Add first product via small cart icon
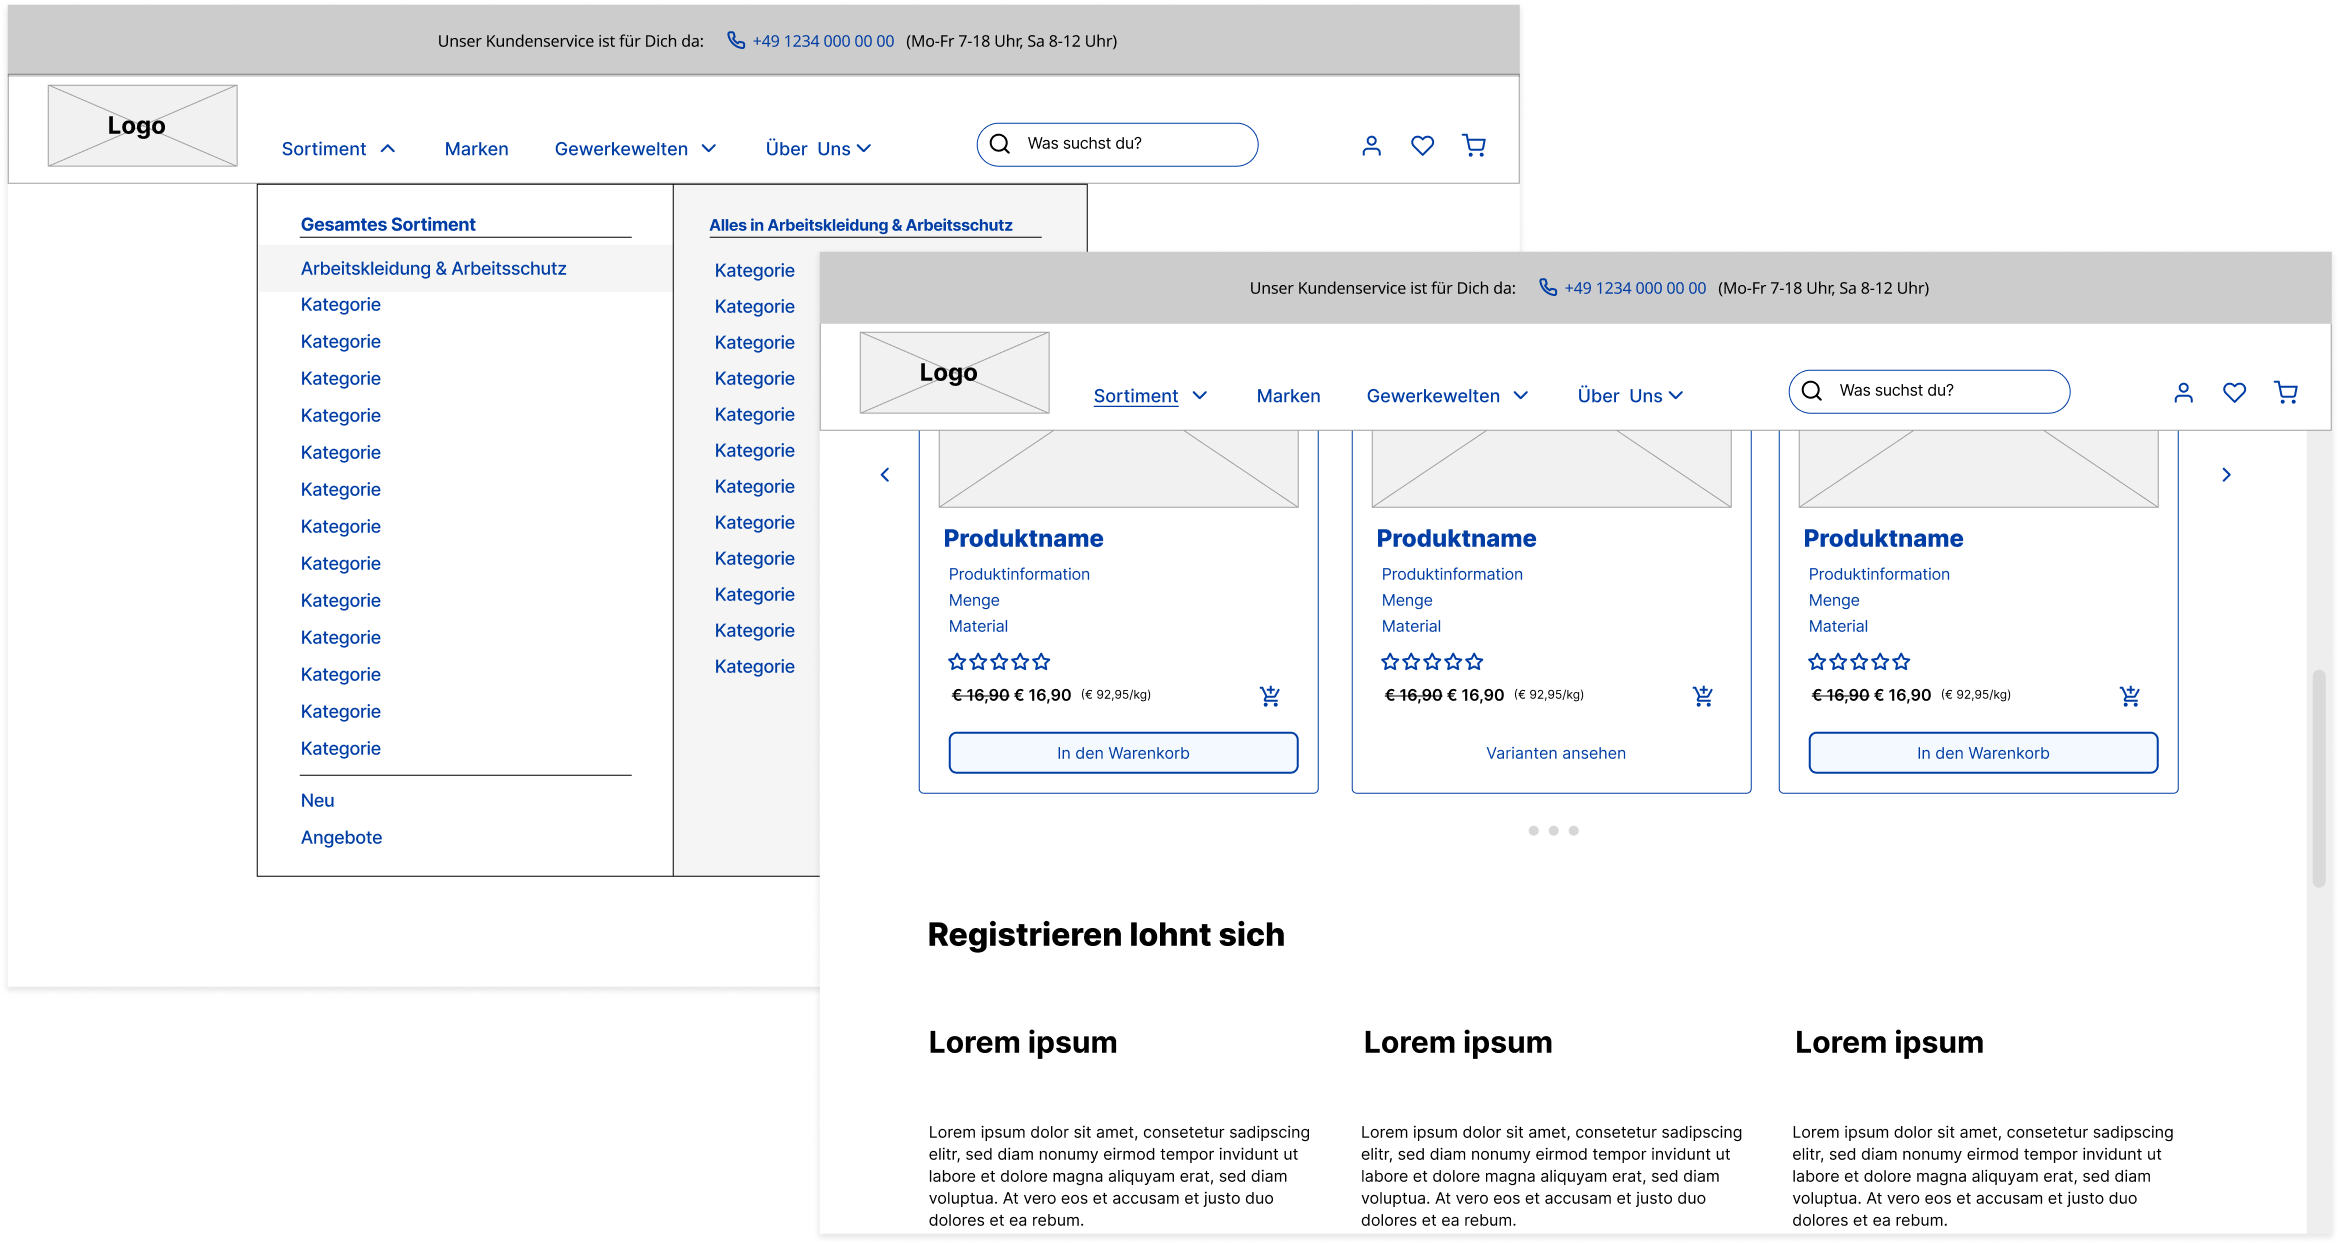 point(1270,696)
